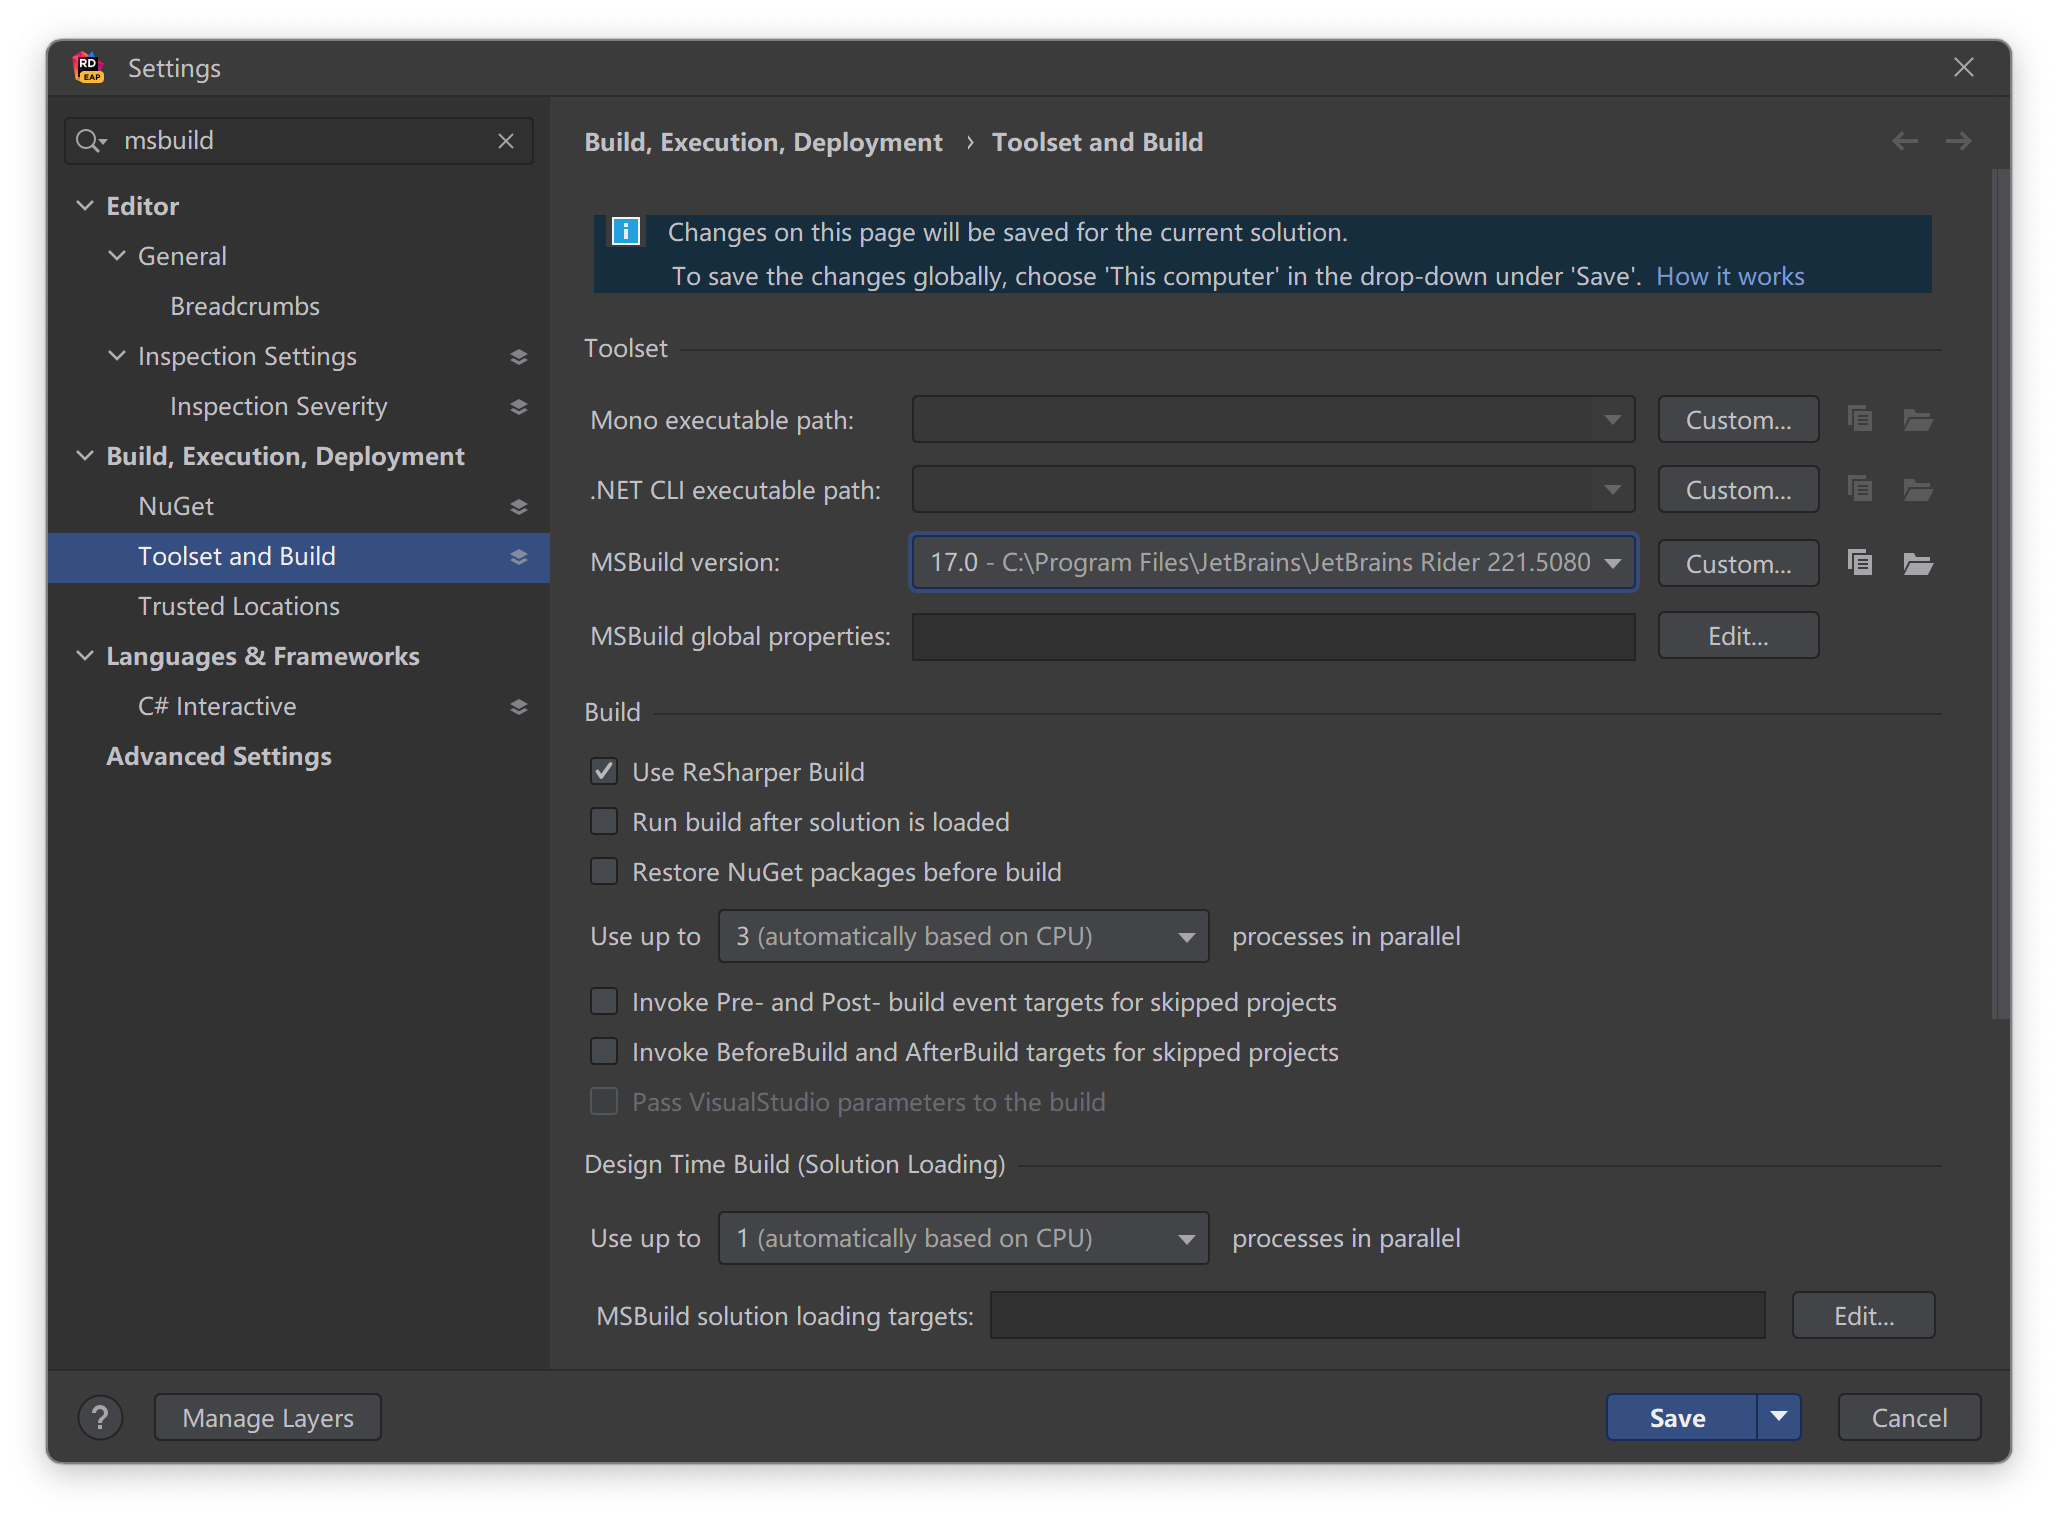This screenshot has height=1518, width=2058.
Task: Click the settings page vertical scrollbar
Action: [2000, 594]
